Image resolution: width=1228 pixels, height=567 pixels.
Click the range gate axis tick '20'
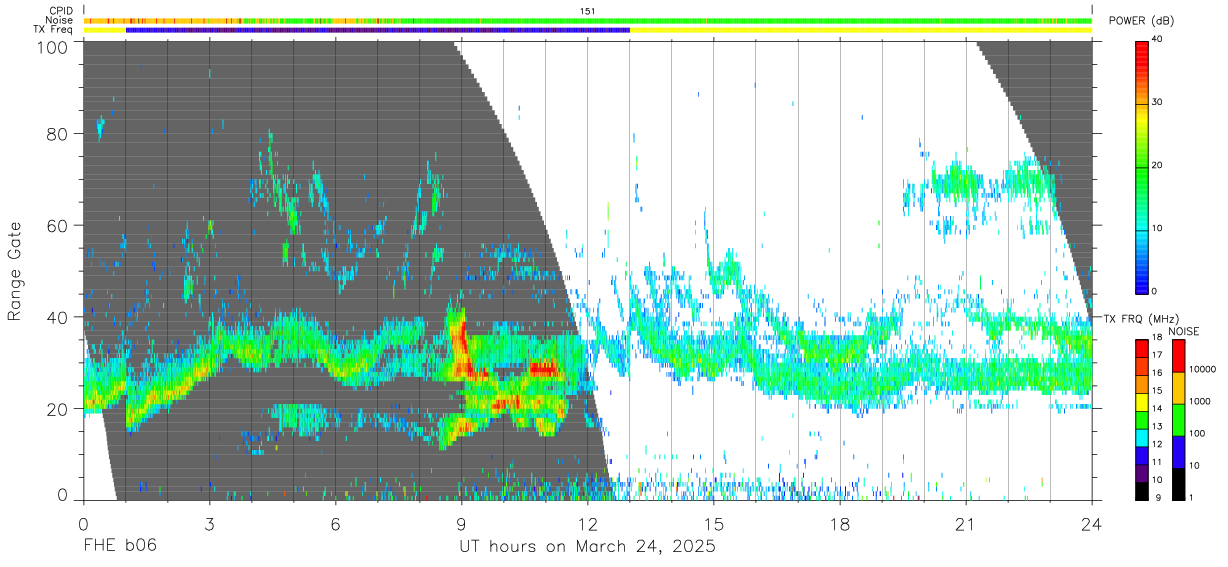(57, 410)
